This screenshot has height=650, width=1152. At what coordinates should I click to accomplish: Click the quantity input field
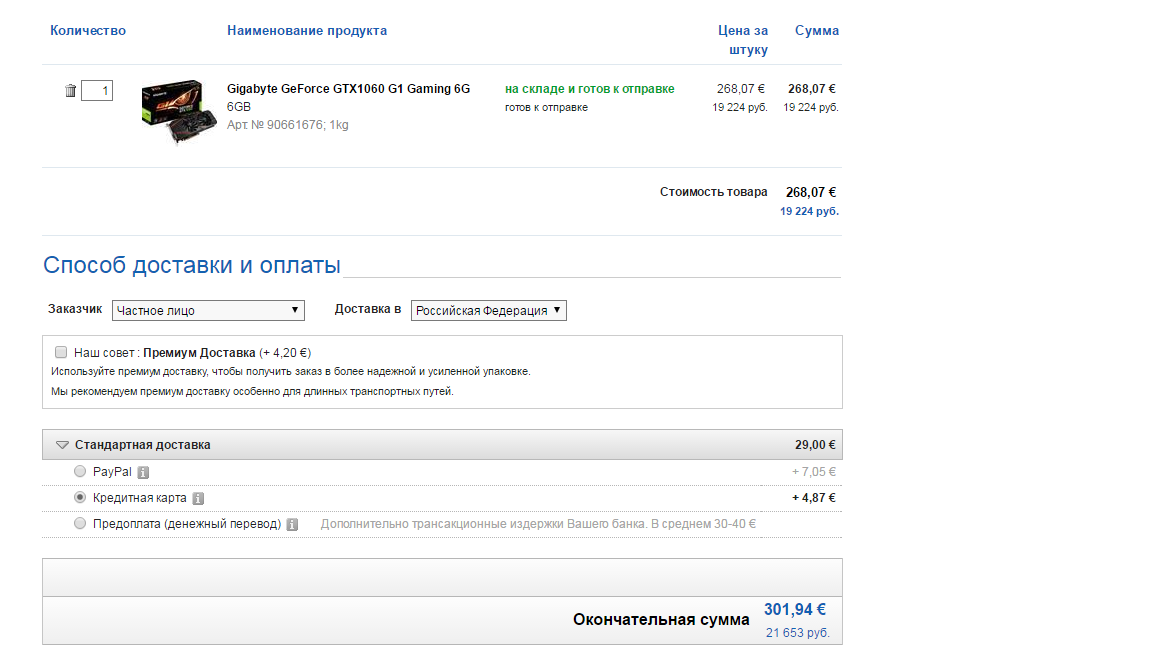(97, 91)
